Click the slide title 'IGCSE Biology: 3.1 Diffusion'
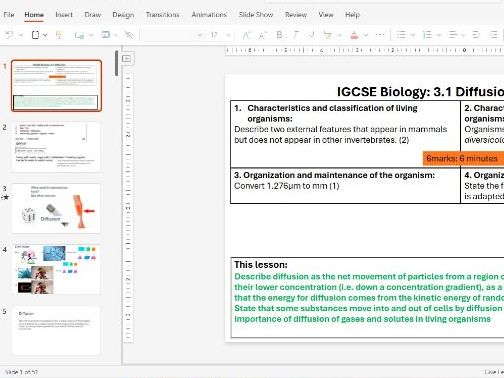Viewport: 504px width, 378px height. [420, 92]
